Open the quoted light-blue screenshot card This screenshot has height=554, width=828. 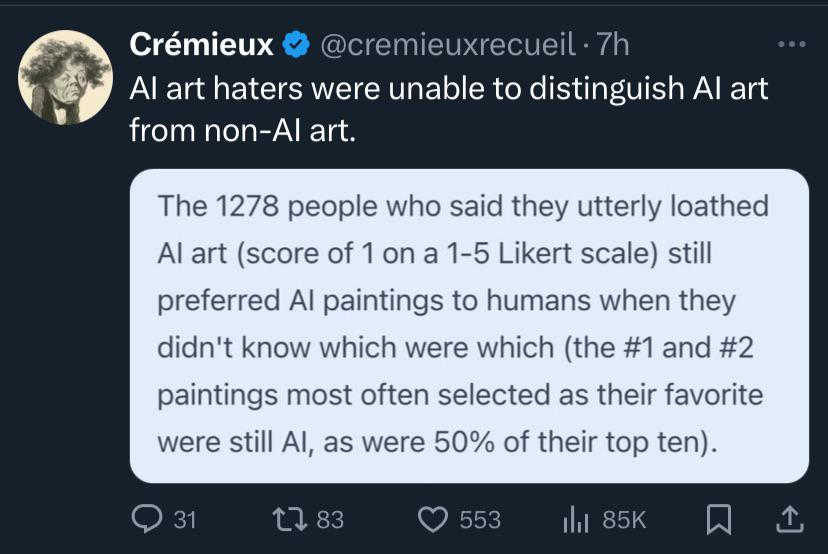[469, 326]
